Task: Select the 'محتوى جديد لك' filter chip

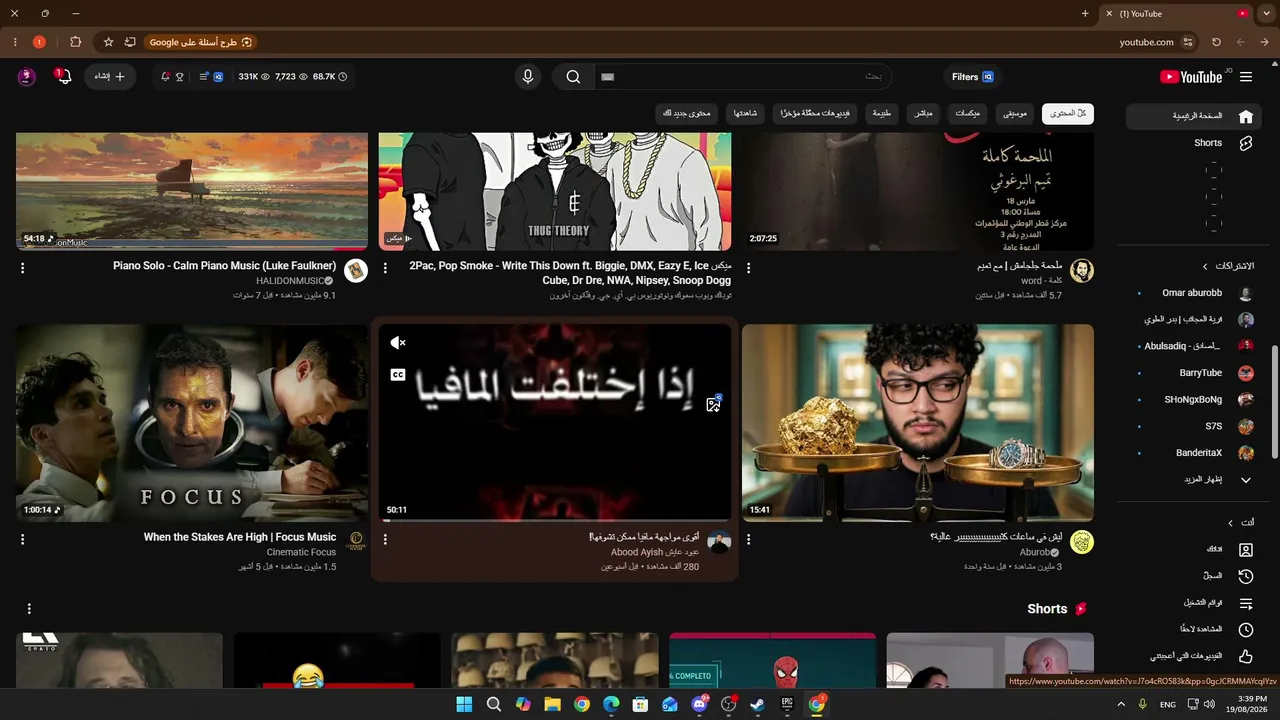Action: pos(686,113)
